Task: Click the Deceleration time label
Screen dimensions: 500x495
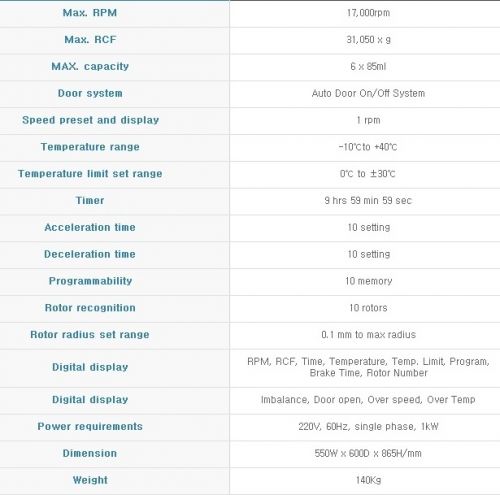Action: (x=90, y=254)
